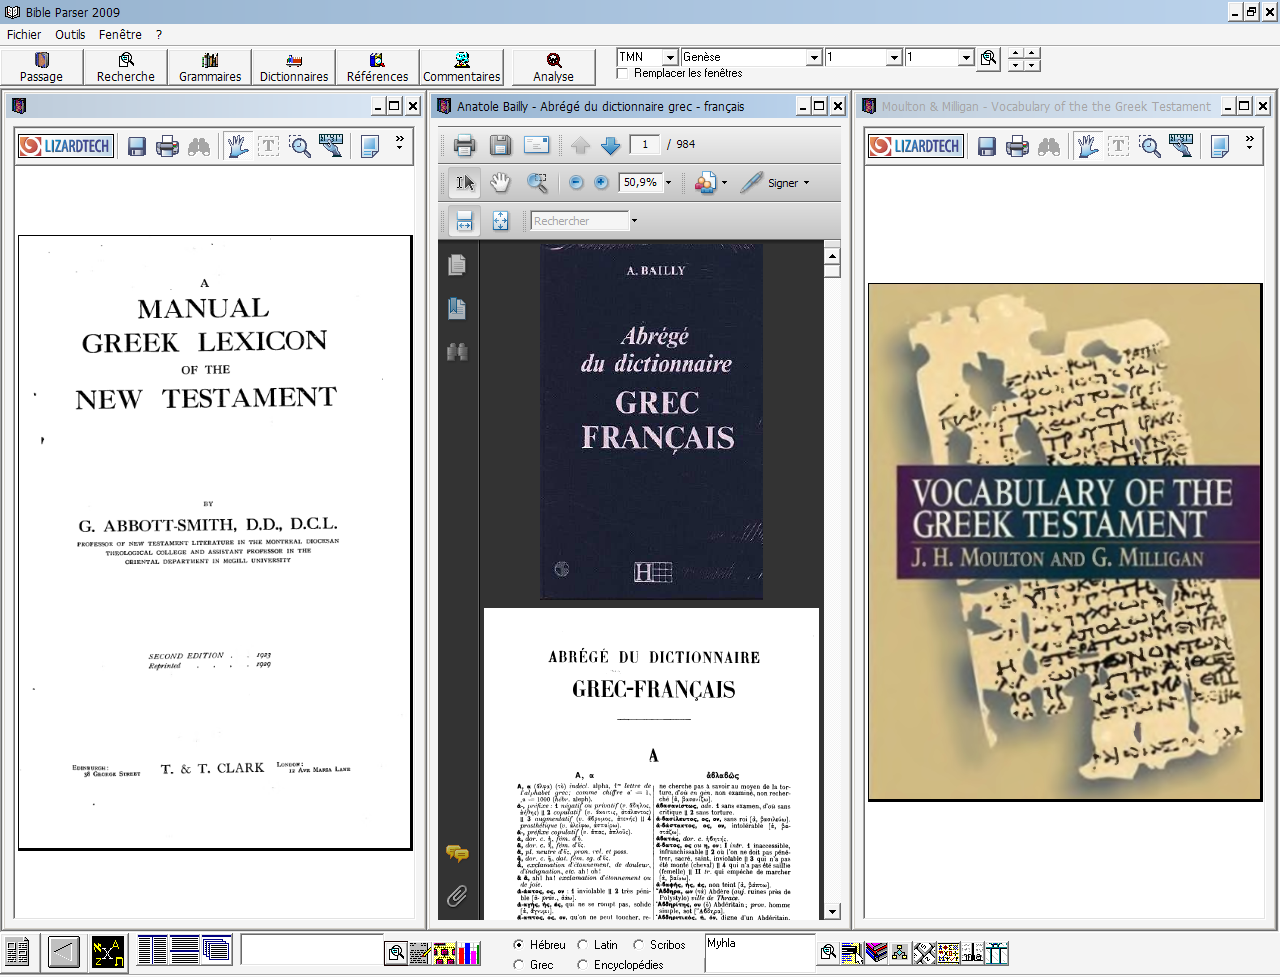Launch the Analyse tool
The width and height of the screenshot is (1280, 977).
pos(553,67)
